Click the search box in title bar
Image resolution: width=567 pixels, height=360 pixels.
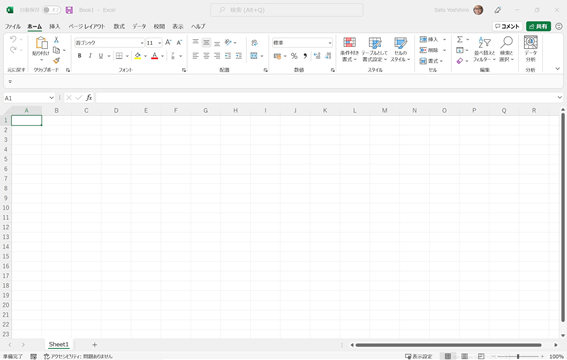pos(287,10)
